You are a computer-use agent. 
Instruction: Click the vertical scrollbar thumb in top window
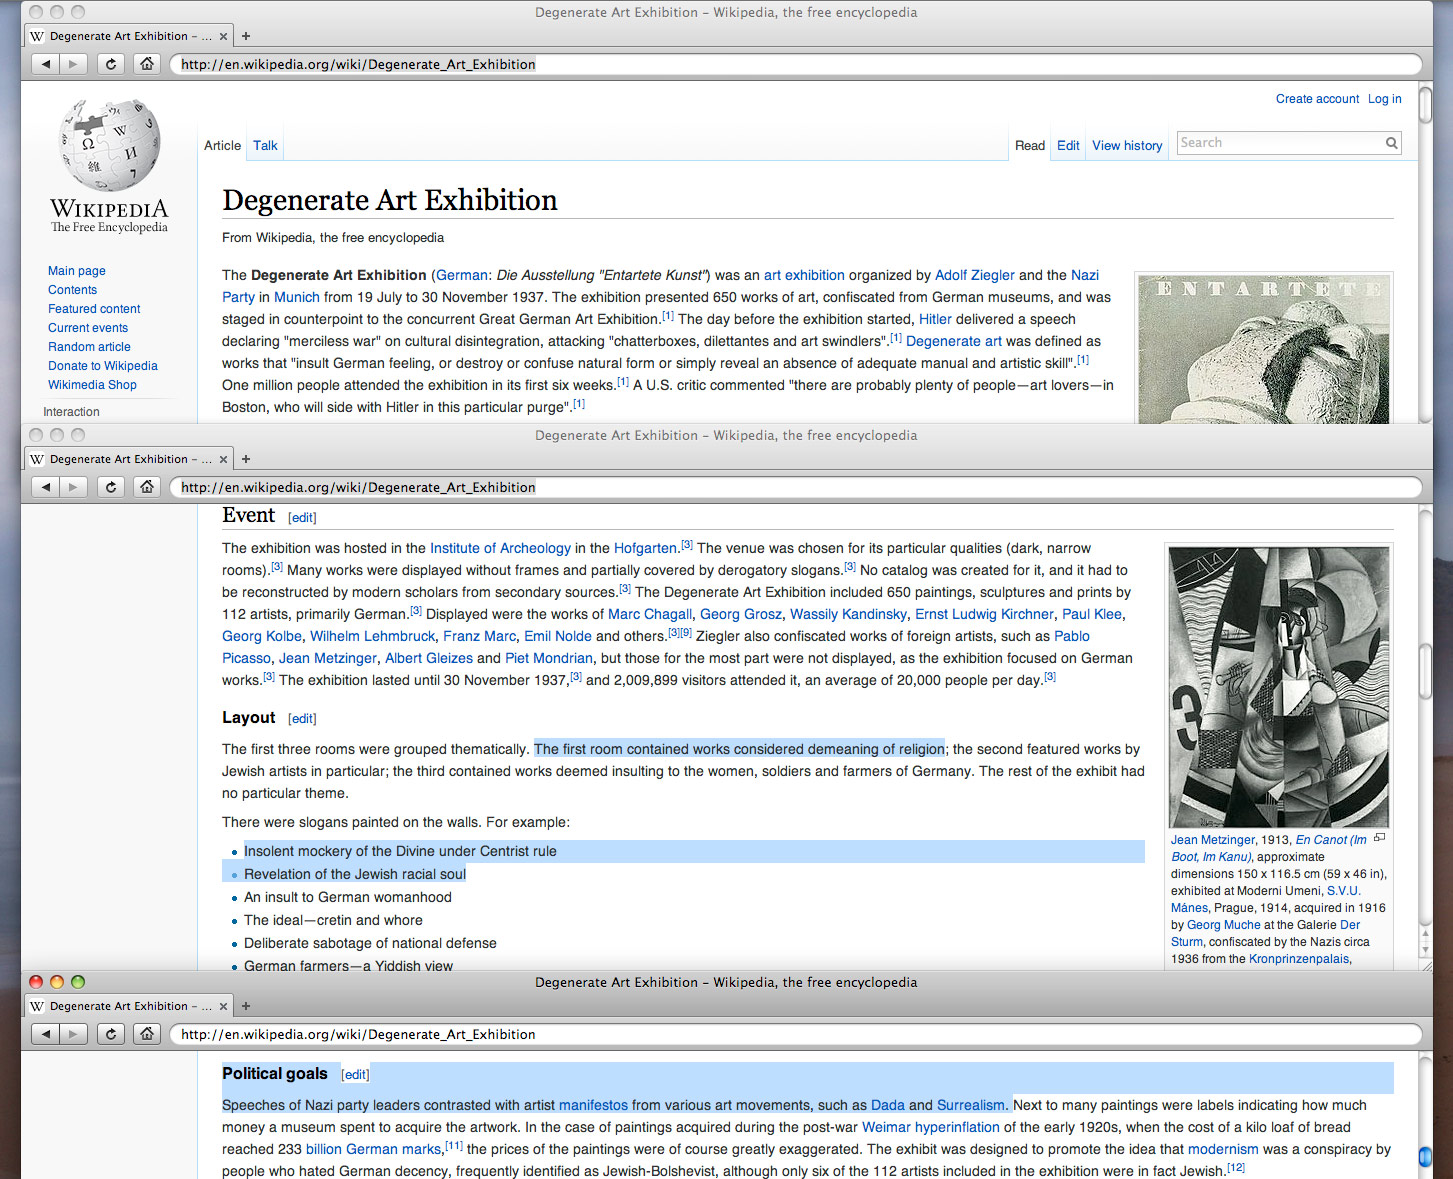tap(1426, 105)
